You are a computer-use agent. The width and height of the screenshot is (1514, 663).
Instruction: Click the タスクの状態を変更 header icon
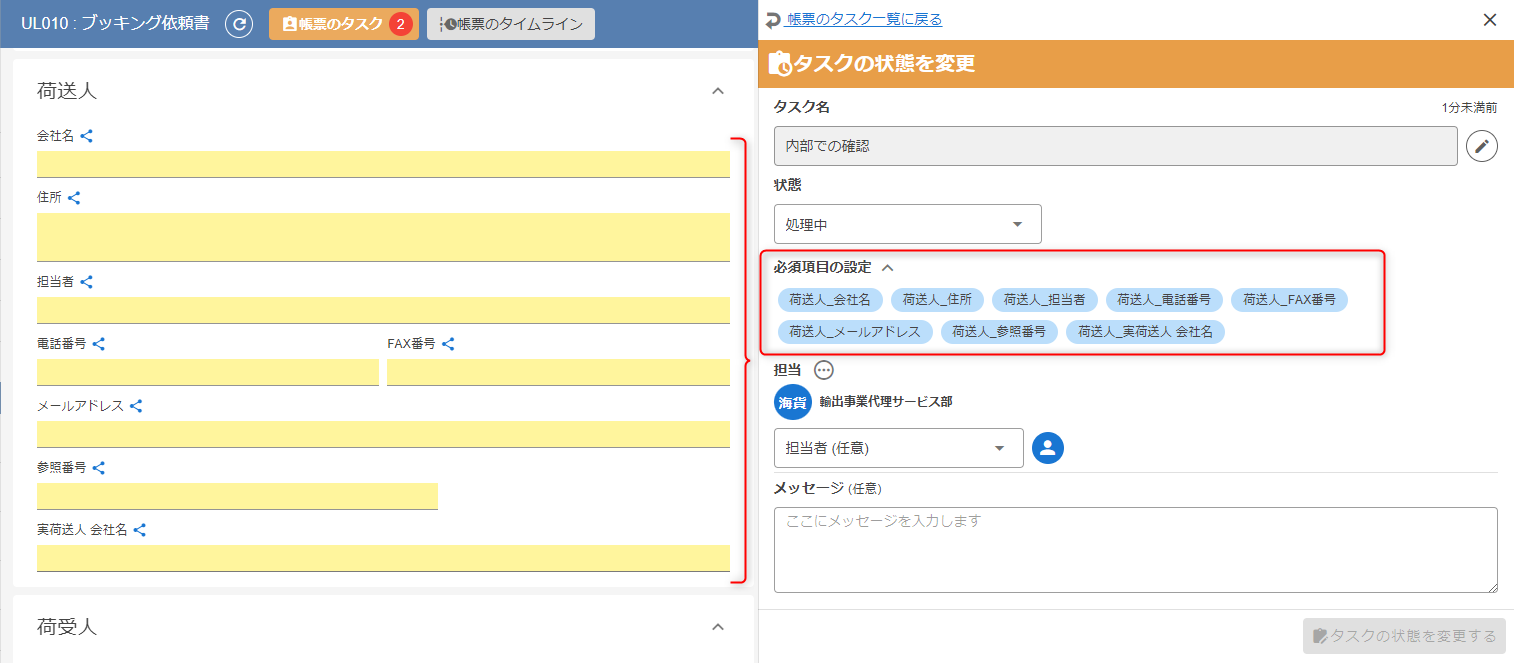click(780, 64)
